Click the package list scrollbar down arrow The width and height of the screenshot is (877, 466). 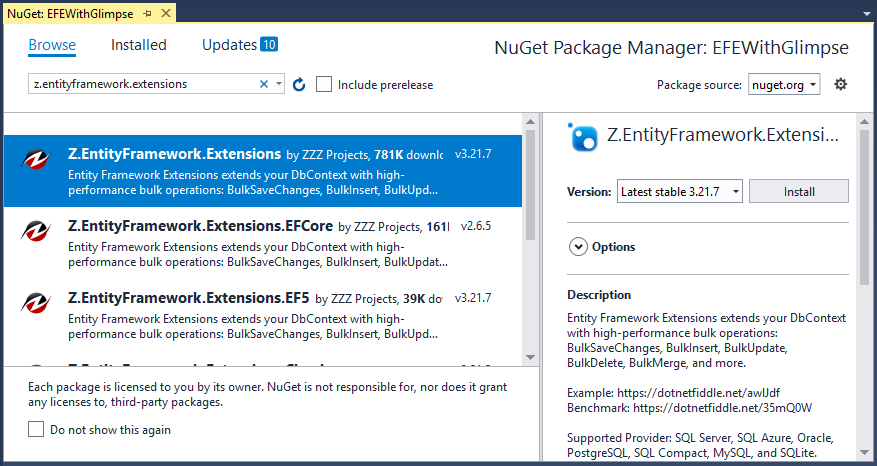click(530, 357)
